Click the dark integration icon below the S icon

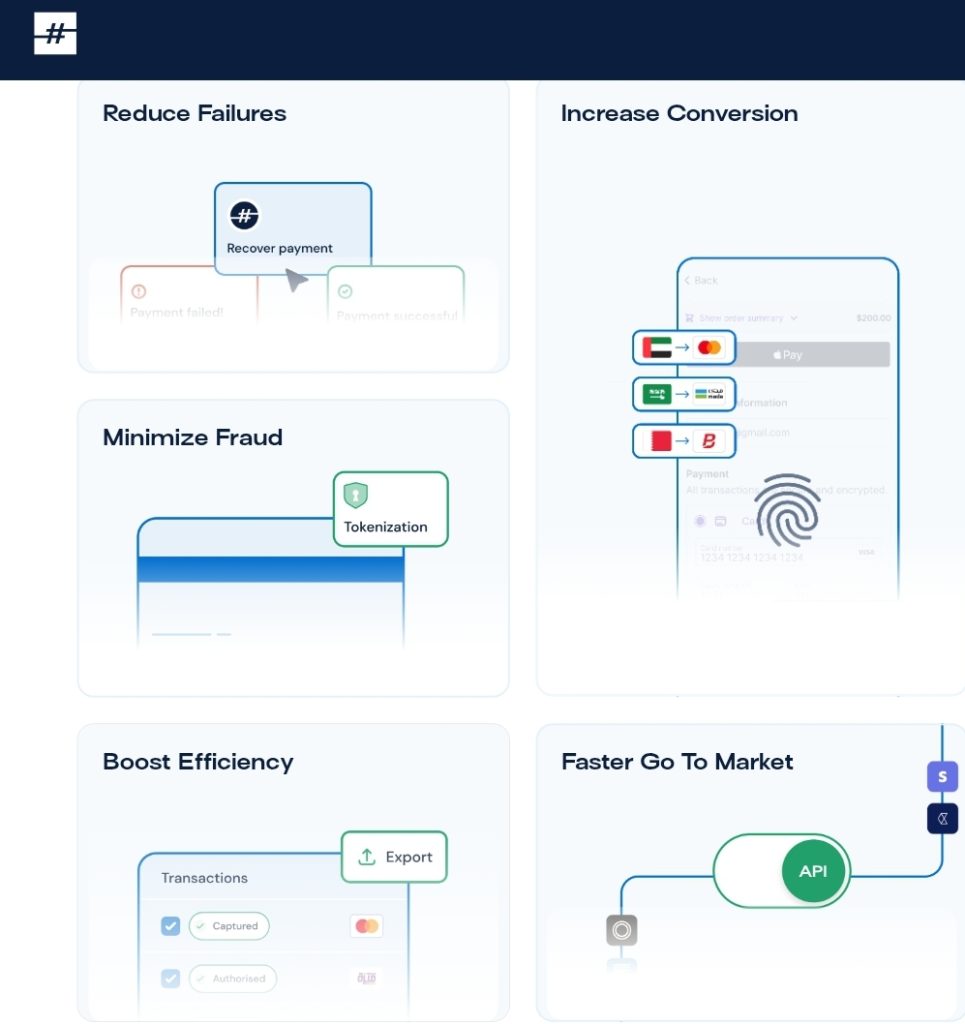pos(941,818)
